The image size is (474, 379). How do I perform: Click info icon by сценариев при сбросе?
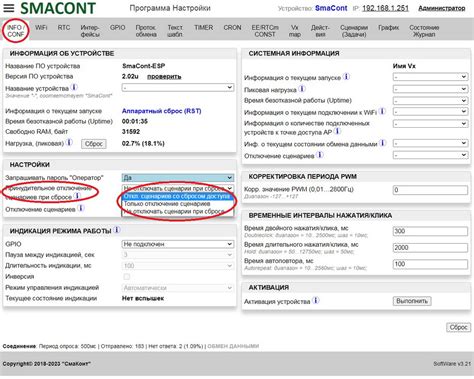[77, 196]
